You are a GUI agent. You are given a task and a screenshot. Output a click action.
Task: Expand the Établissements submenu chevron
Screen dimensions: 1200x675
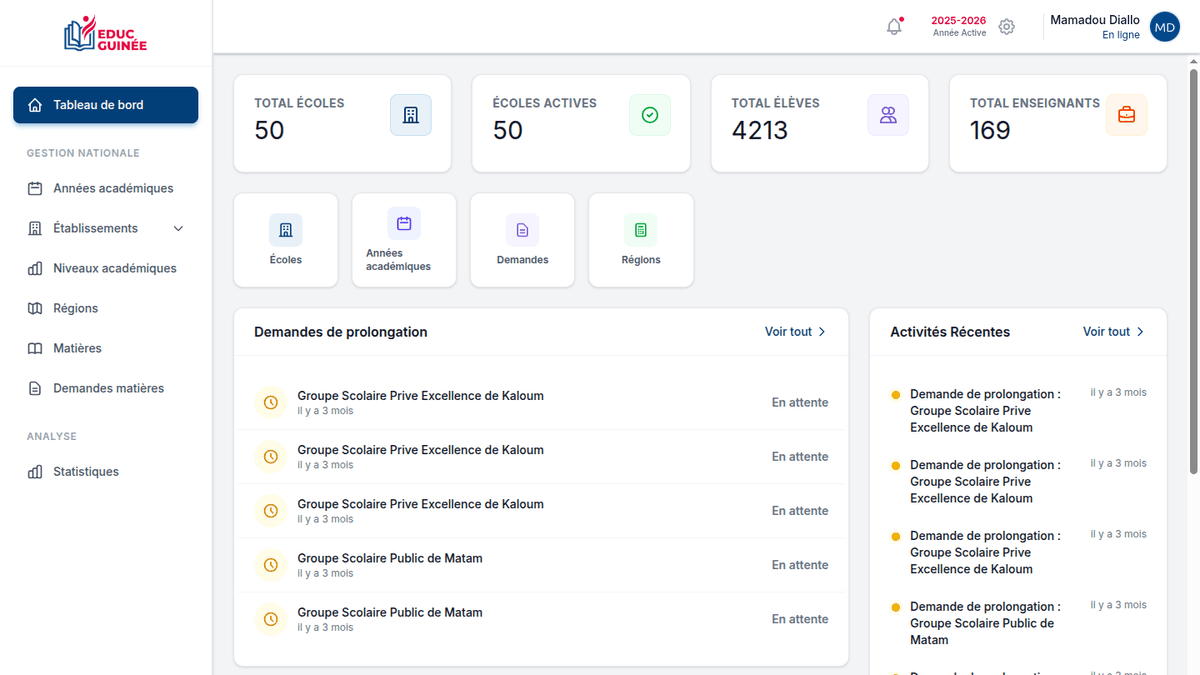pos(179,228)
